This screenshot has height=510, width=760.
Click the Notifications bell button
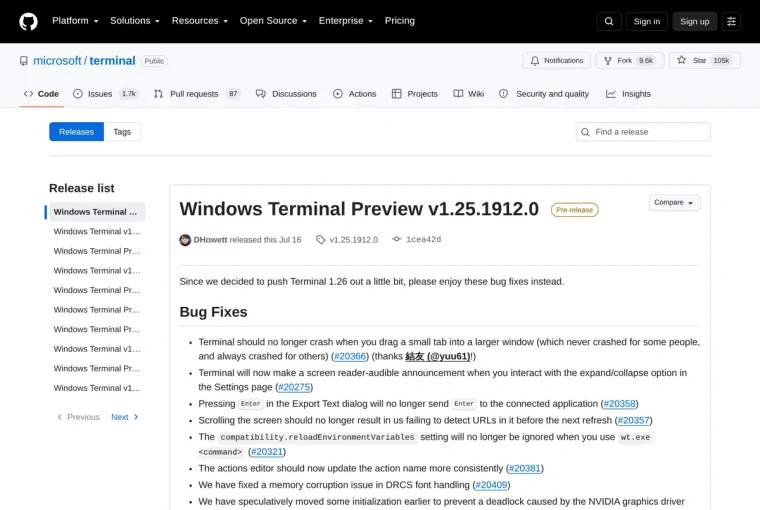556,61
